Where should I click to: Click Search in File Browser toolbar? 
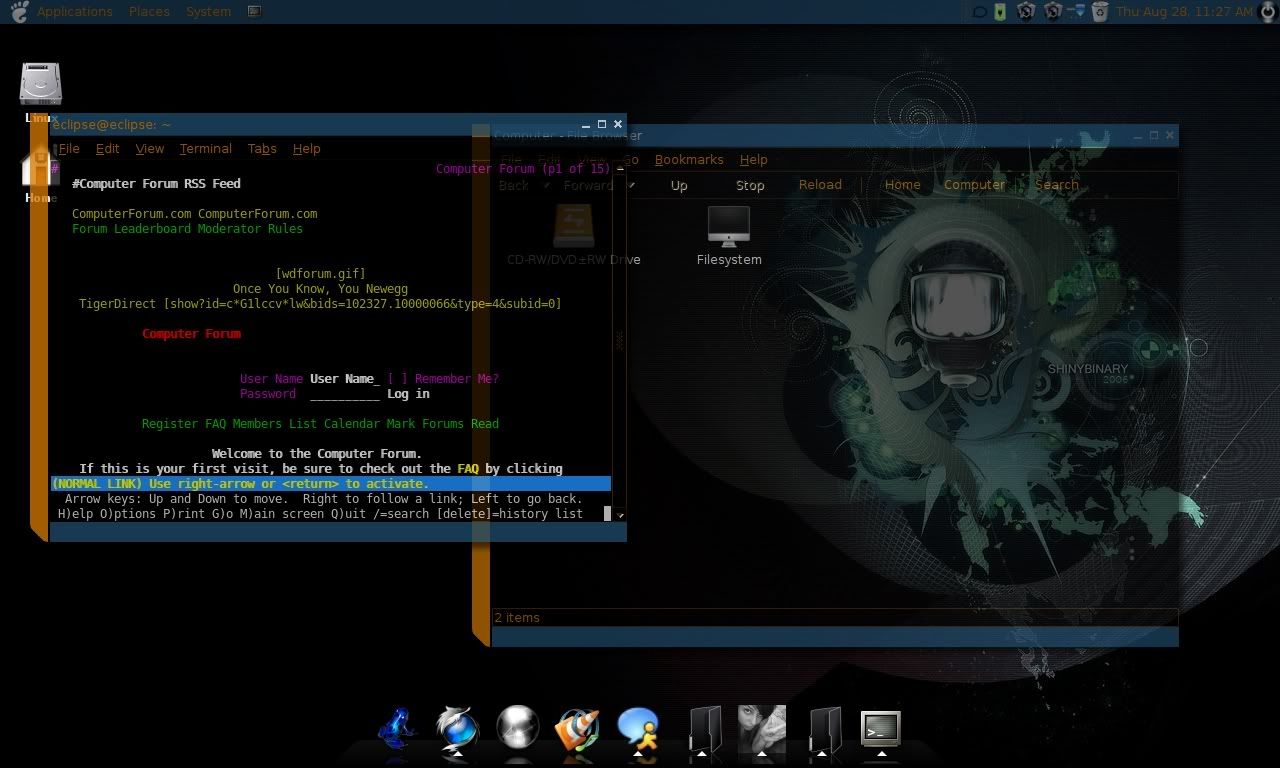tap(1057, 184)
